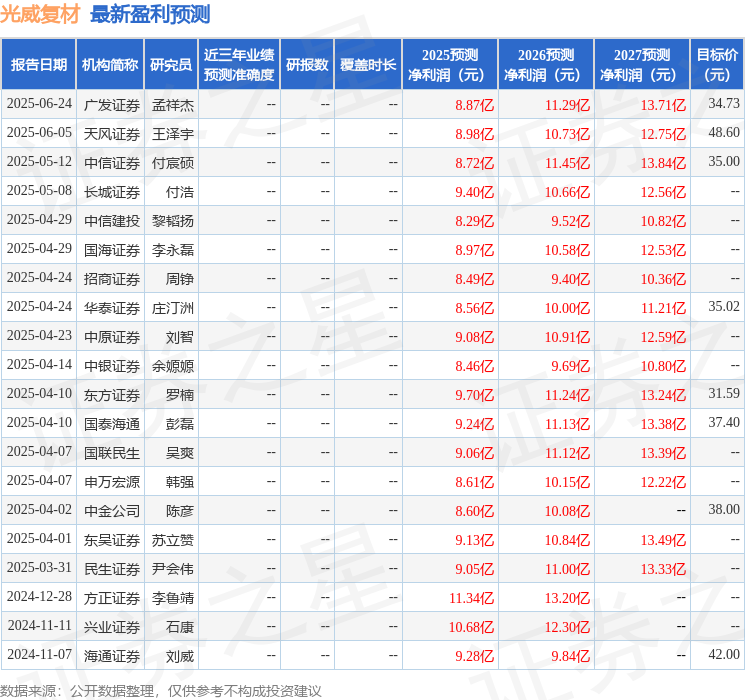This screenshot has height=700, width=745.
Task: Click the 2026预测净利润 column header
Action: point(545,65)
